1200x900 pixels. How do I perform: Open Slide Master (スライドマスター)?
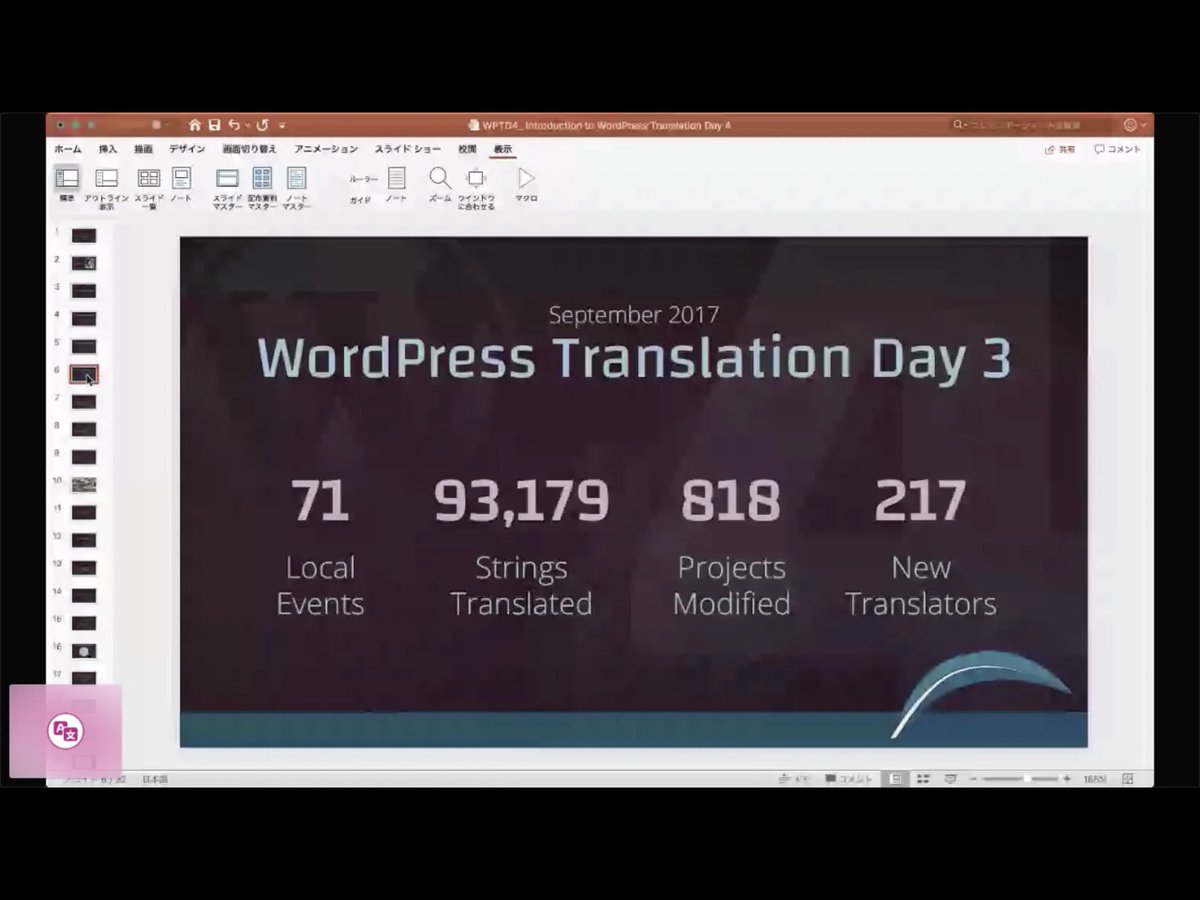[x=227, y=179]
